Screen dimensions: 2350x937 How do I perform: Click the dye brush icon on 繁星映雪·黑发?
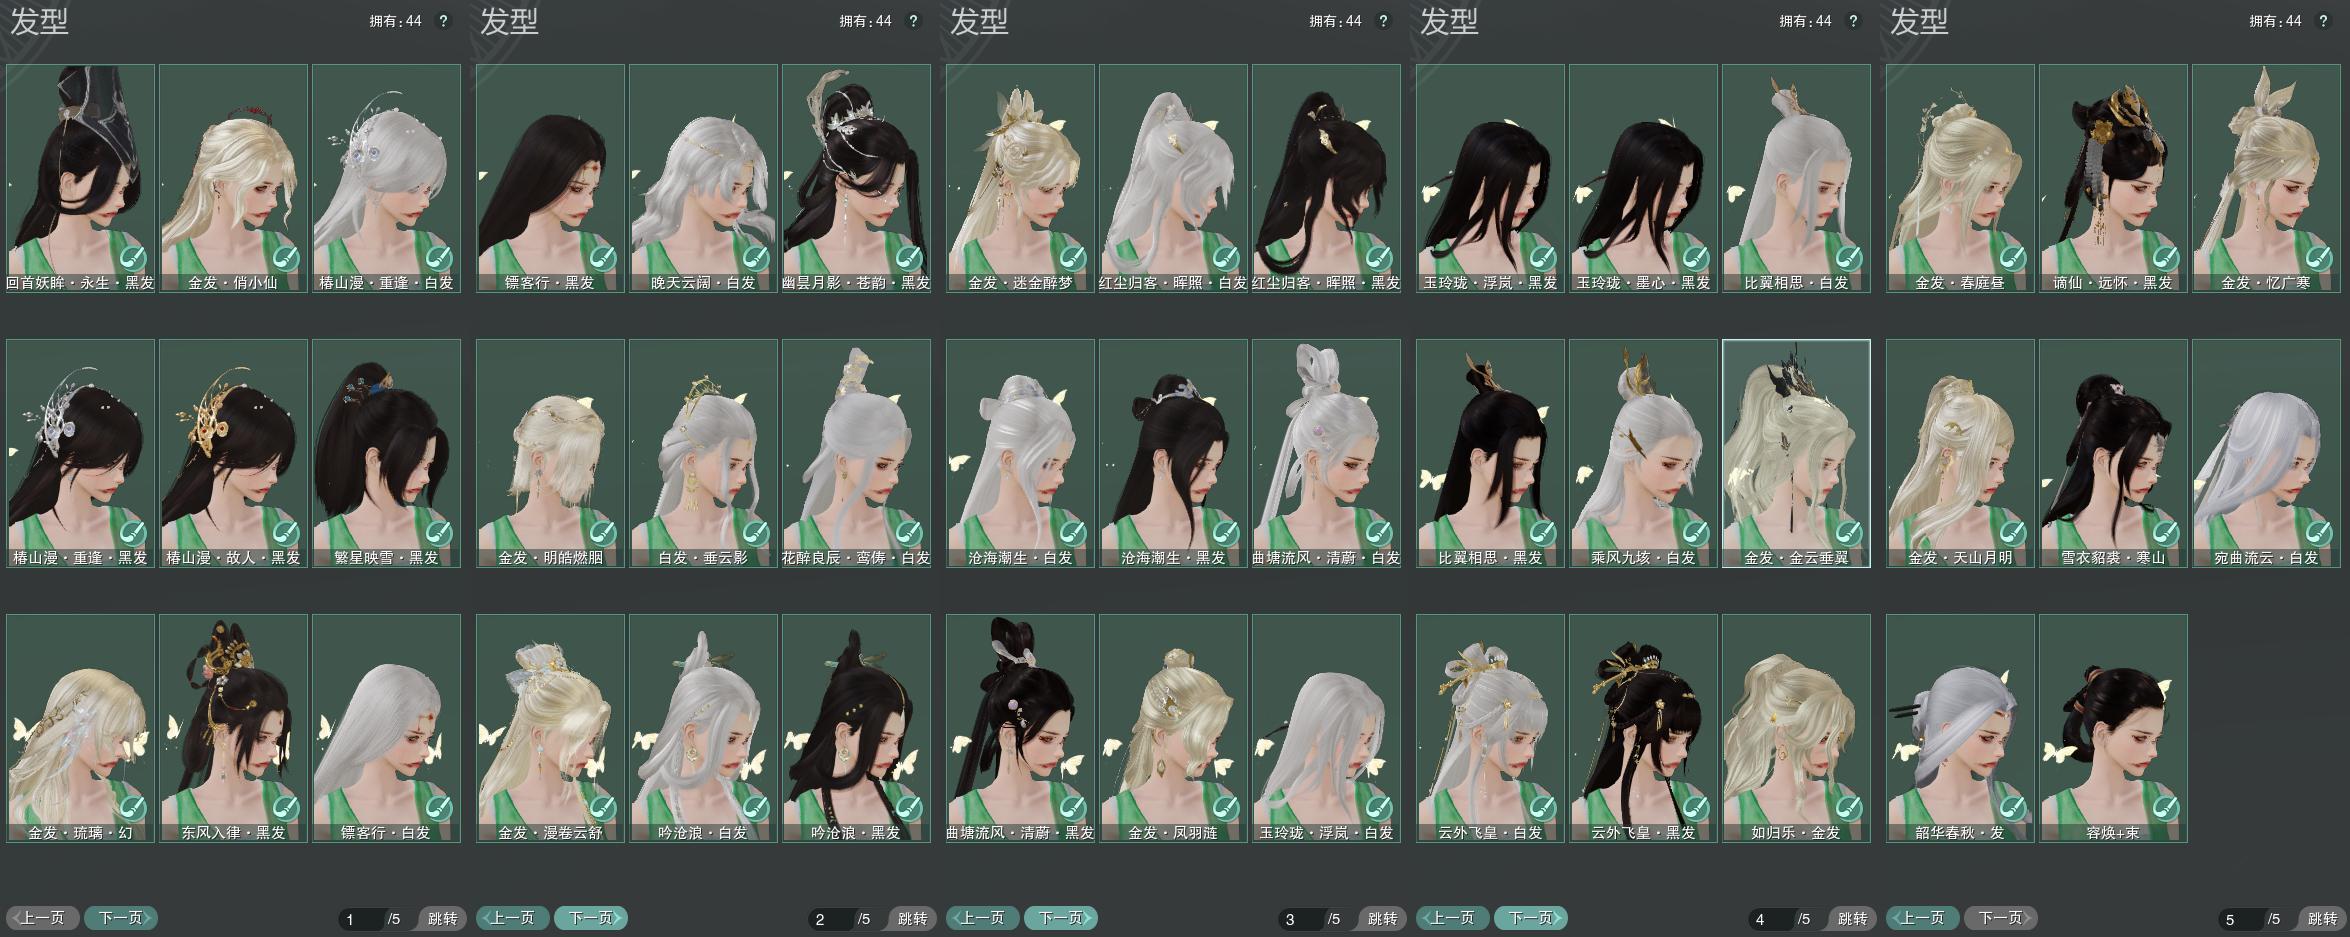[x=438, y=534]
